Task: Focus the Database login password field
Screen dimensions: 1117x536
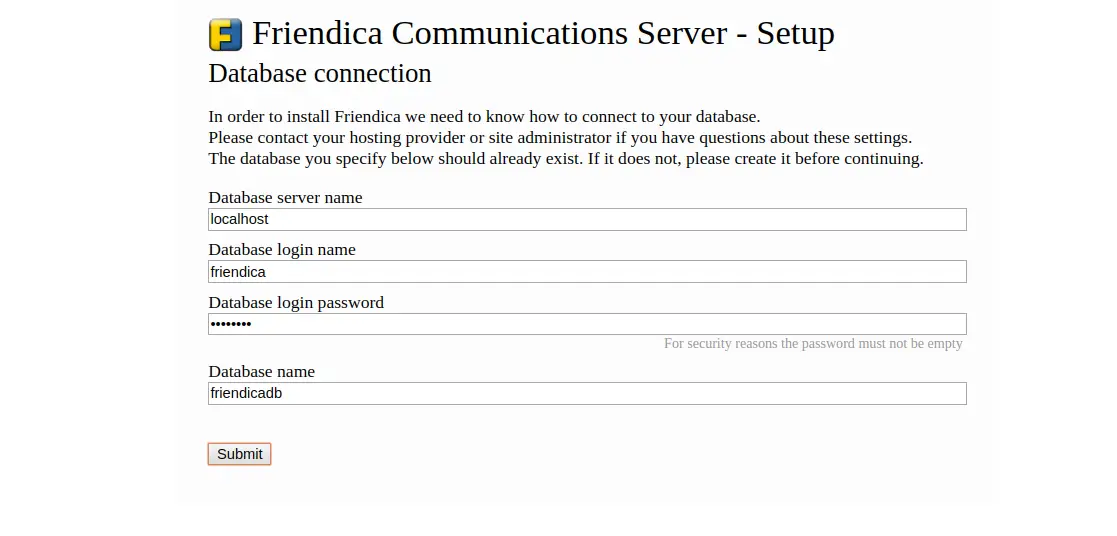Action: [x=587, y=324]
